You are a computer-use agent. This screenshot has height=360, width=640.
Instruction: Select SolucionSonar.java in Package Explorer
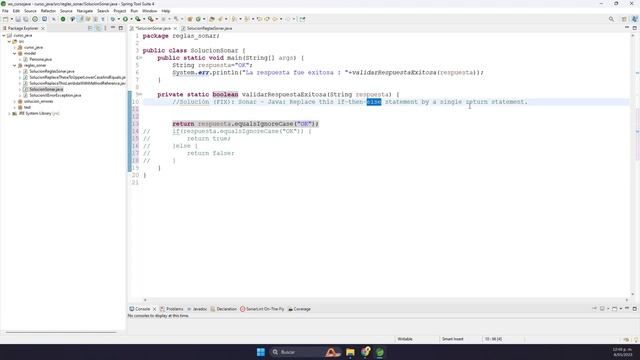tap(46, 89)
